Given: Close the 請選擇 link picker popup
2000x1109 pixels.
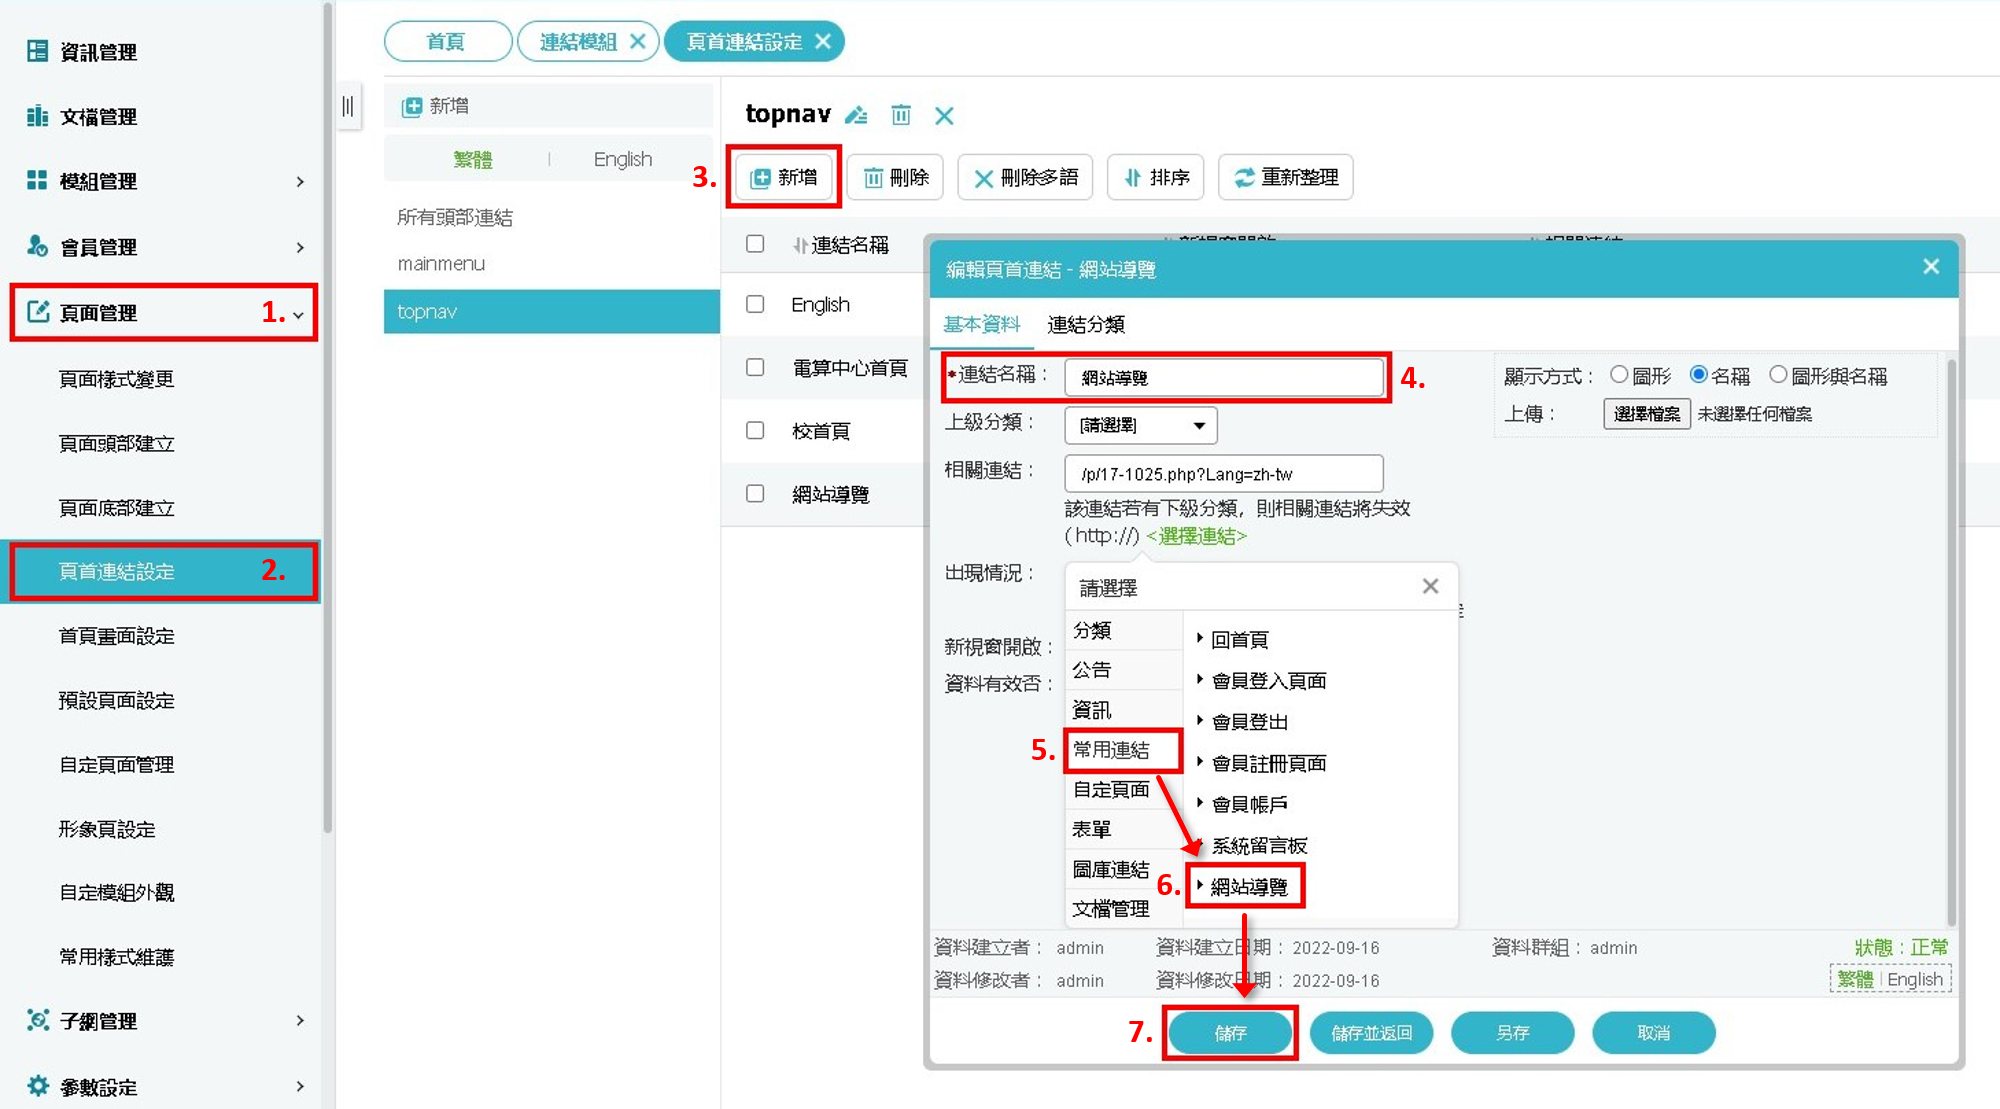Looking at the screenshot, I should (x=1431, y=586).
